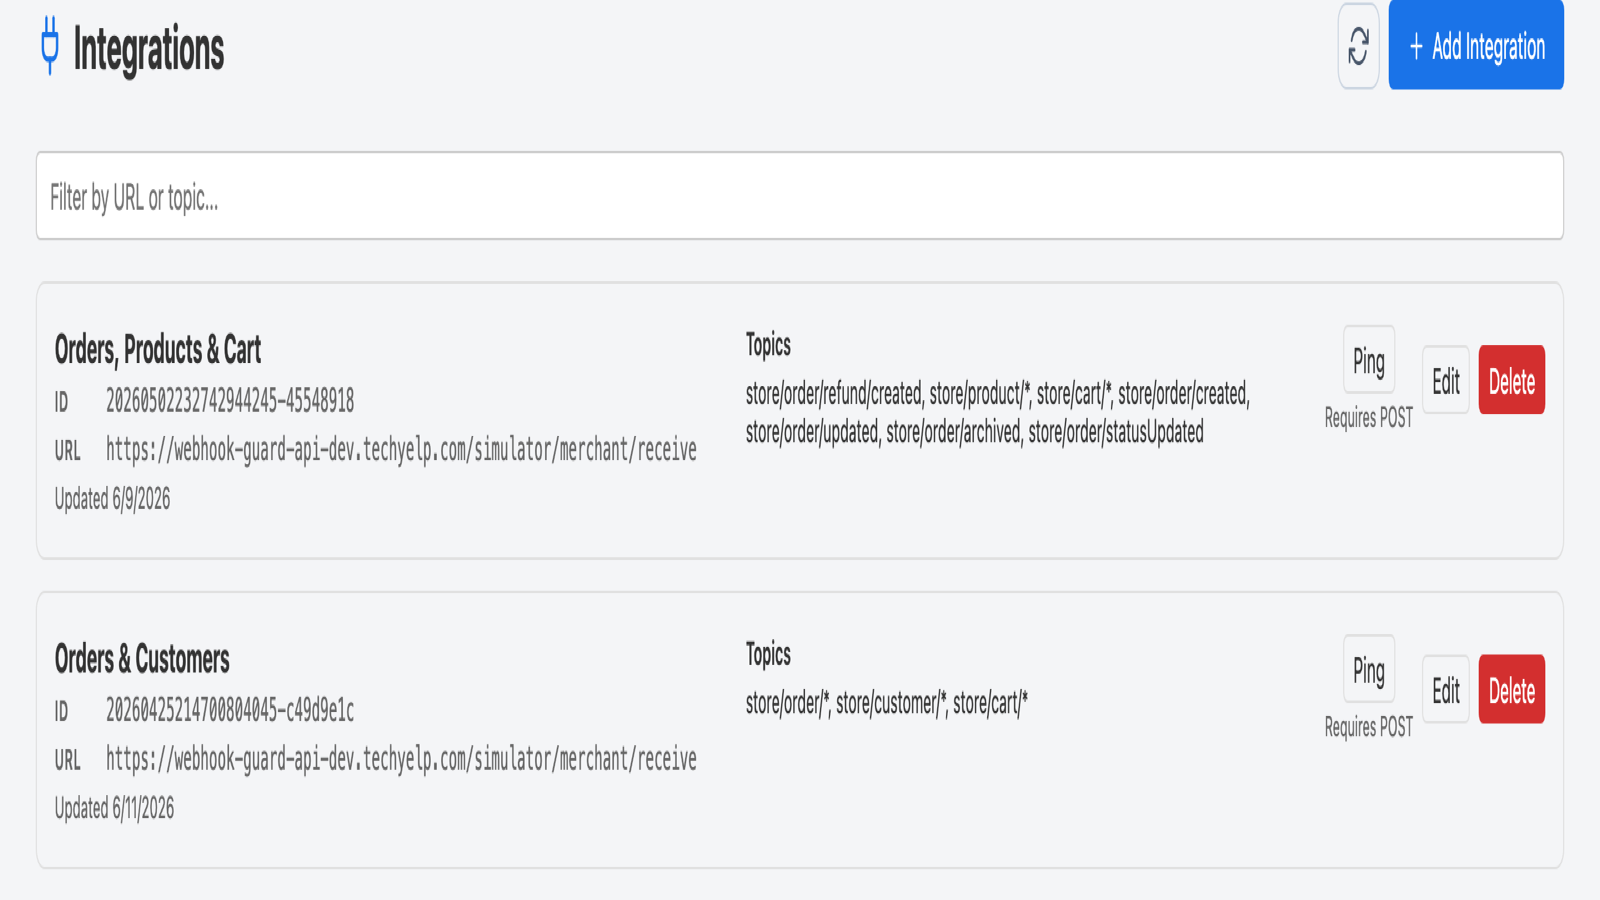1600x900 pixels.
Task: Click the Orders, Products & Cart title
Action: 158,350
